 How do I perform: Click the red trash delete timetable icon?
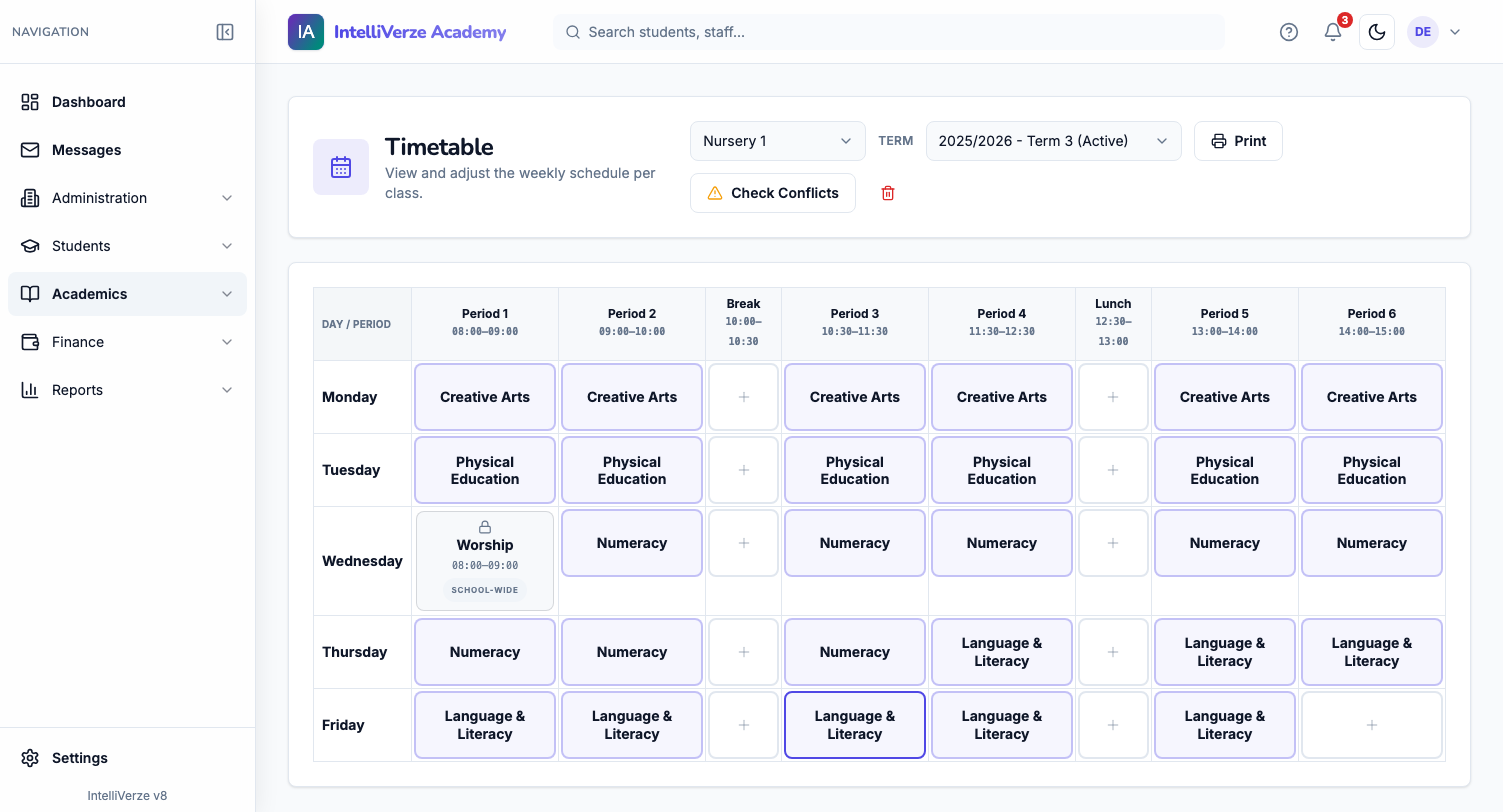pos(888,193)
